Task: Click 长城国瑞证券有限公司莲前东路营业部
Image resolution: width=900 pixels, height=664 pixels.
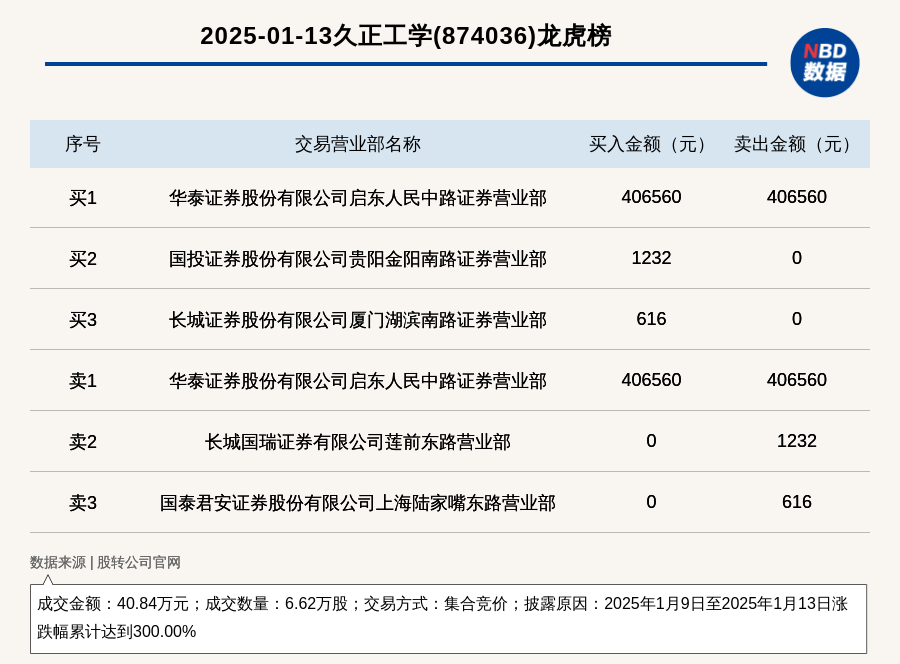Action: point(358,442)
